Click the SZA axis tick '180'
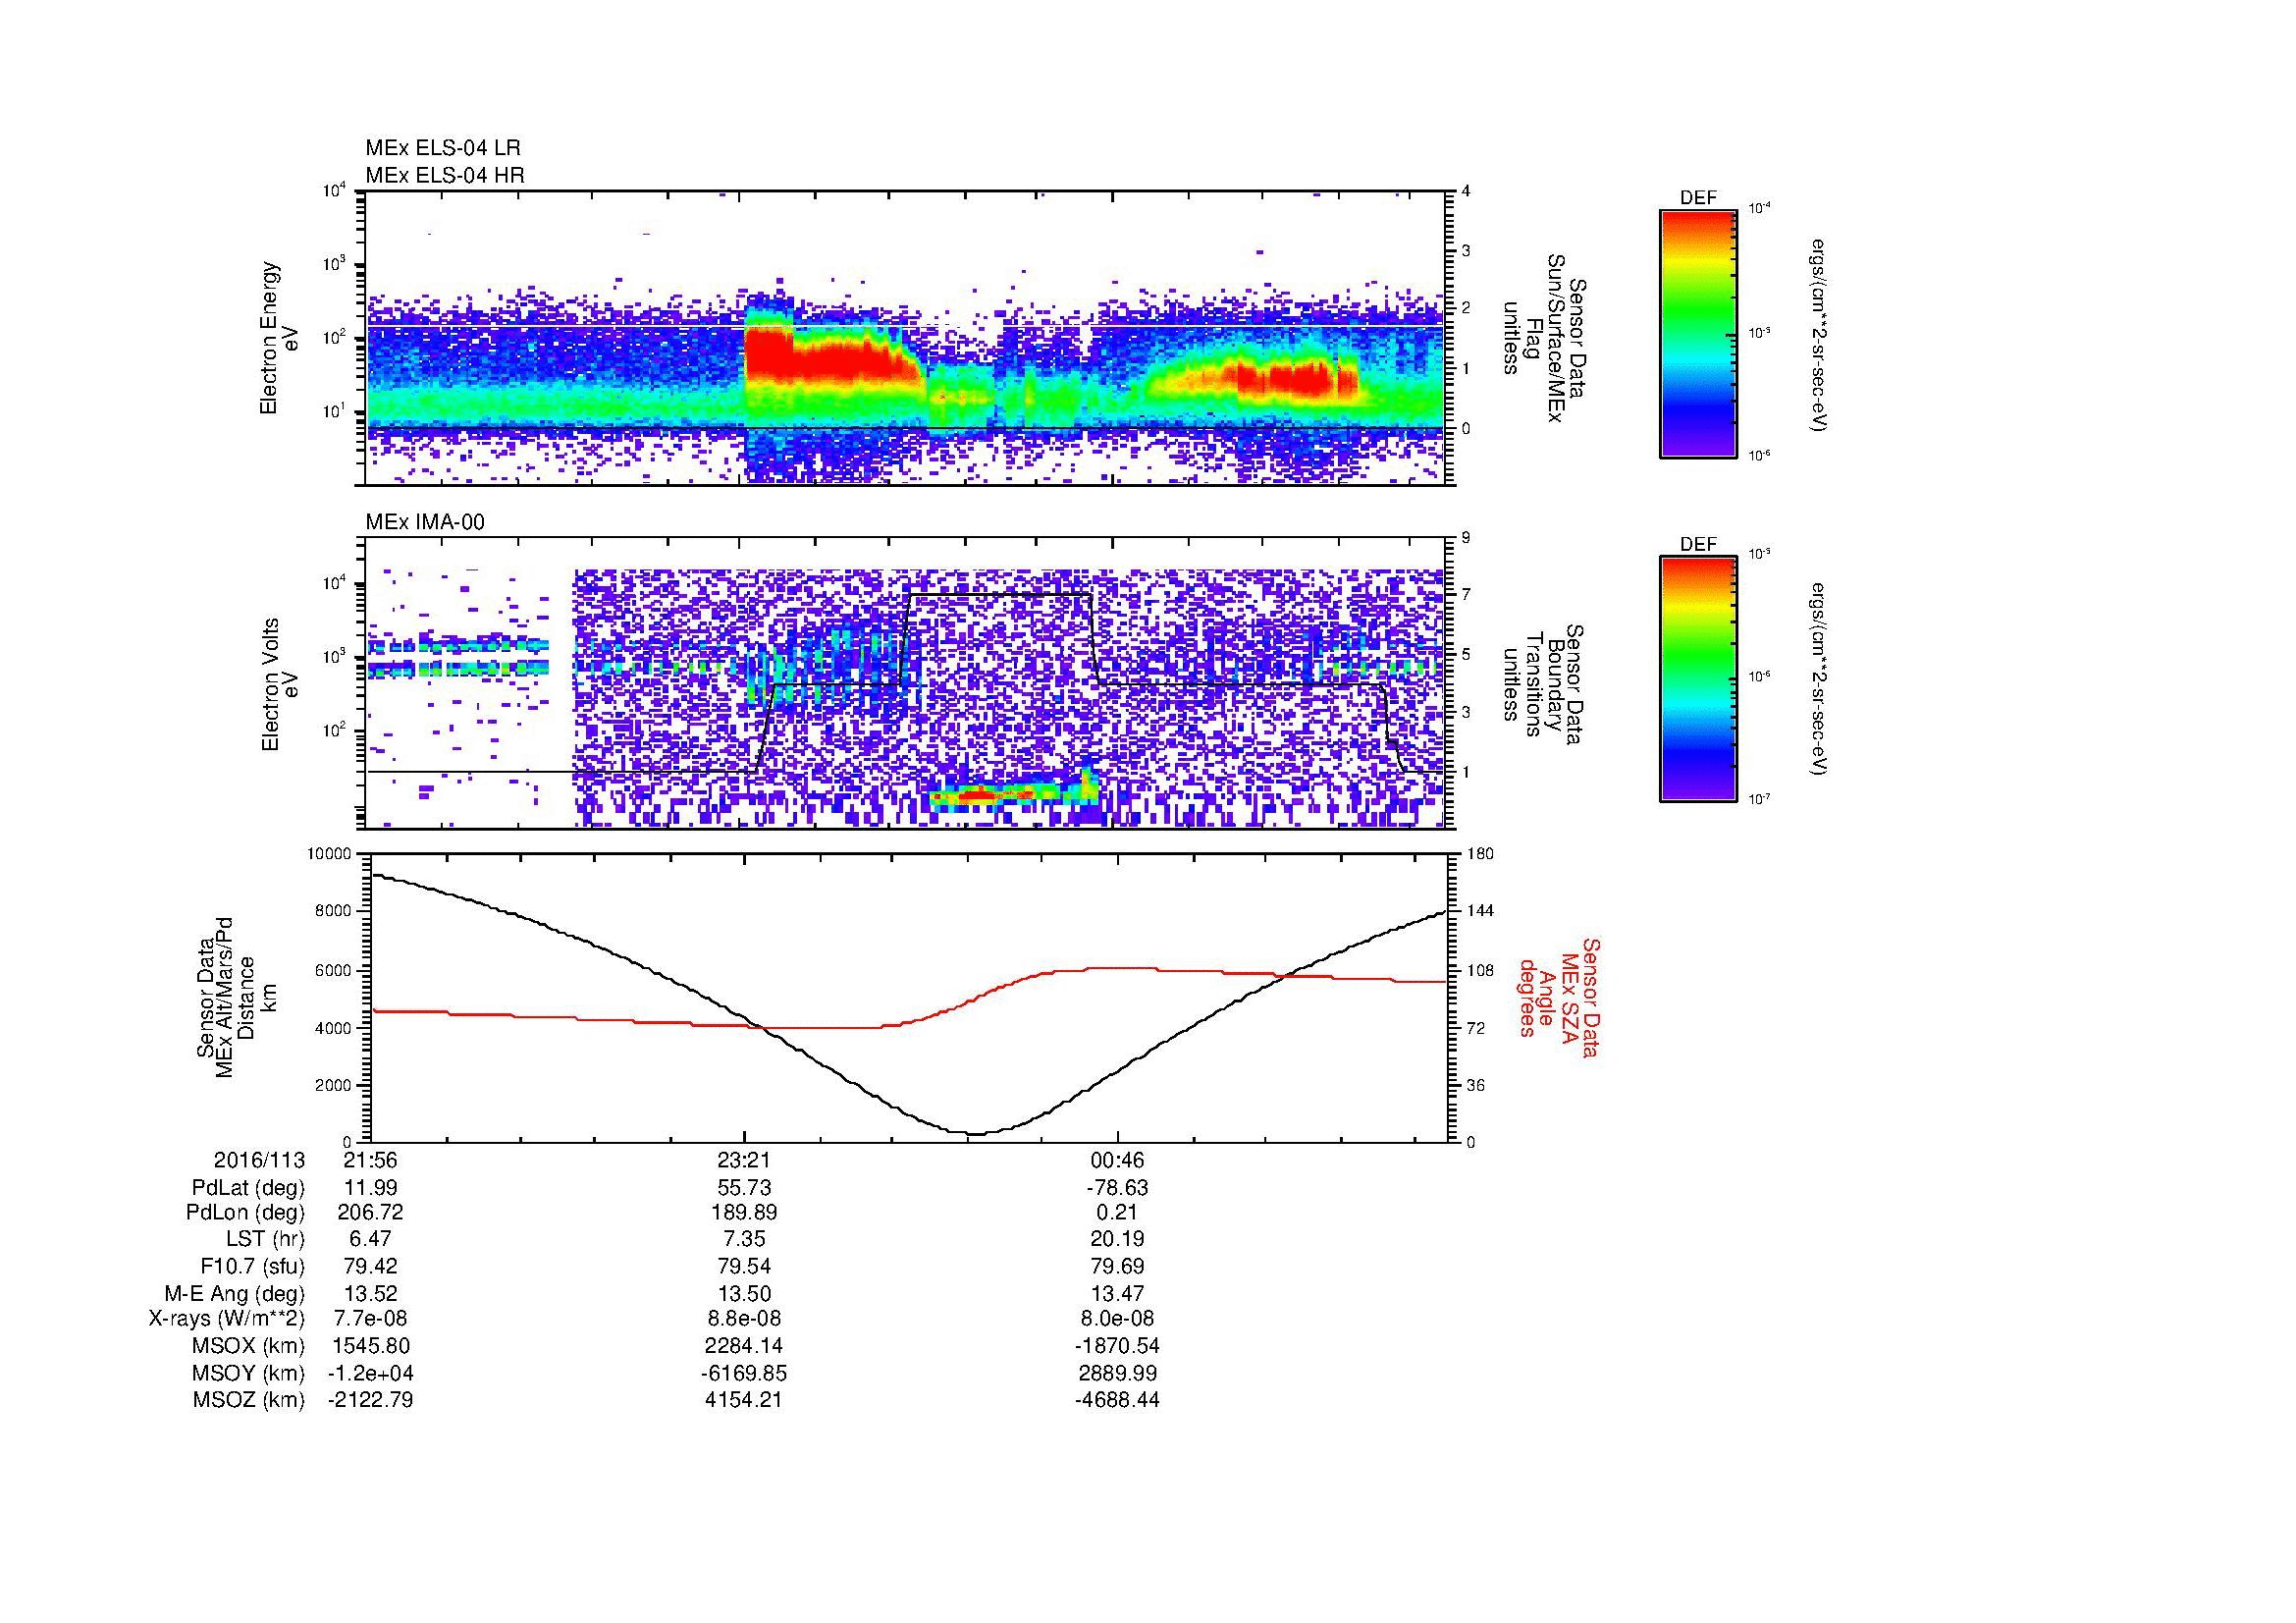 click(x=1481, y=854)
